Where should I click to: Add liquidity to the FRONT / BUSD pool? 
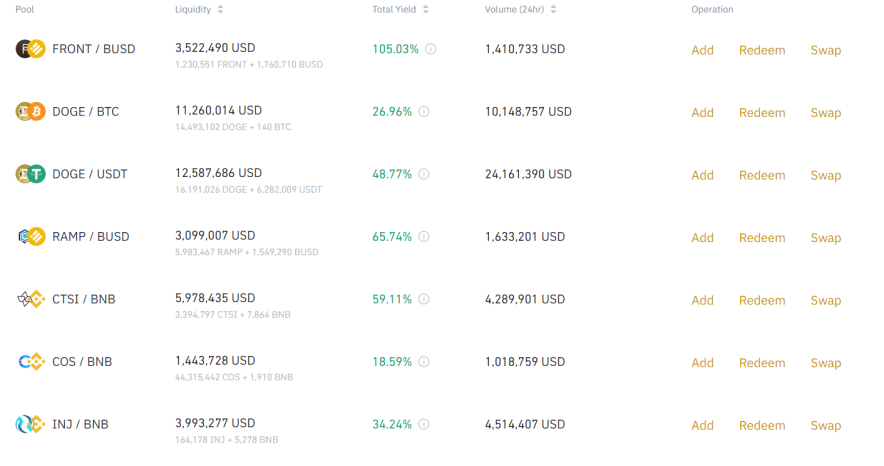[x=702, y=50]
